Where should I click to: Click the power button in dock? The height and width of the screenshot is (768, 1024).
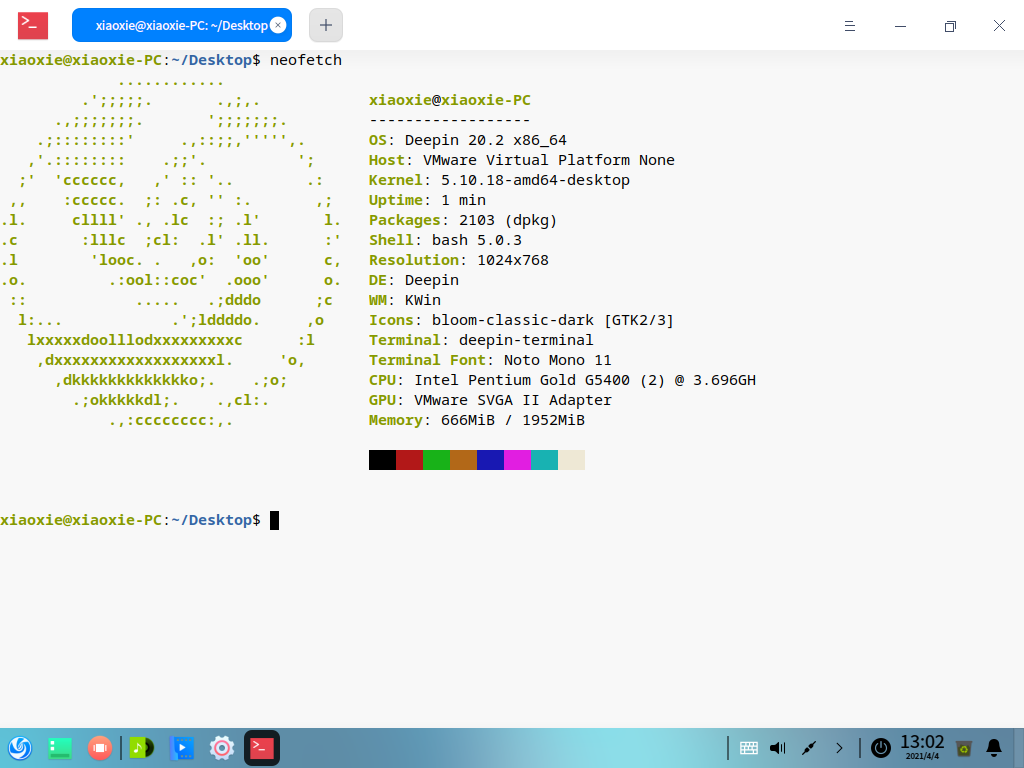coord(880,747)
